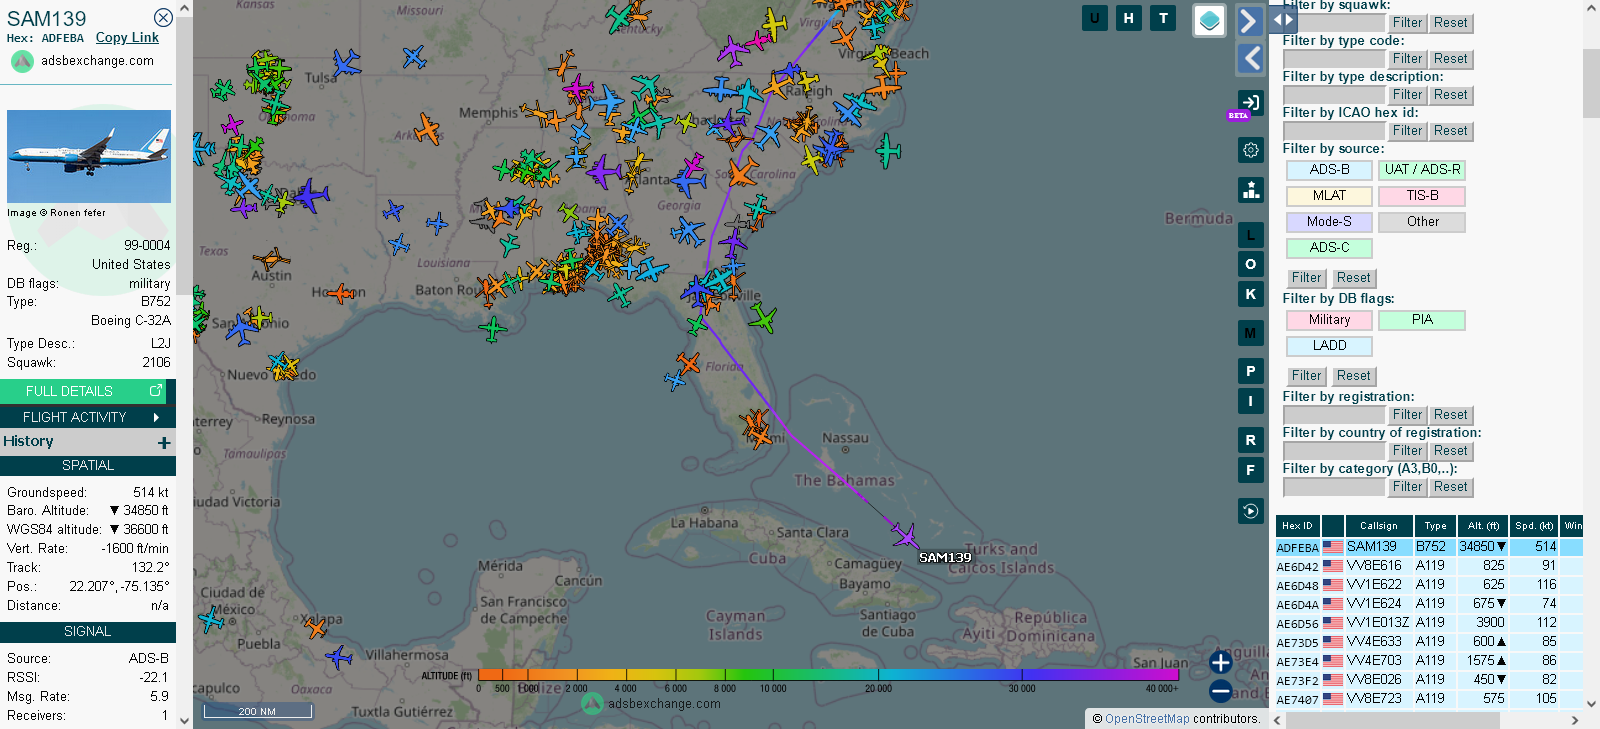Open the map layers selector
This screenshot has height=729, width=1600.
pos(1210,20)
